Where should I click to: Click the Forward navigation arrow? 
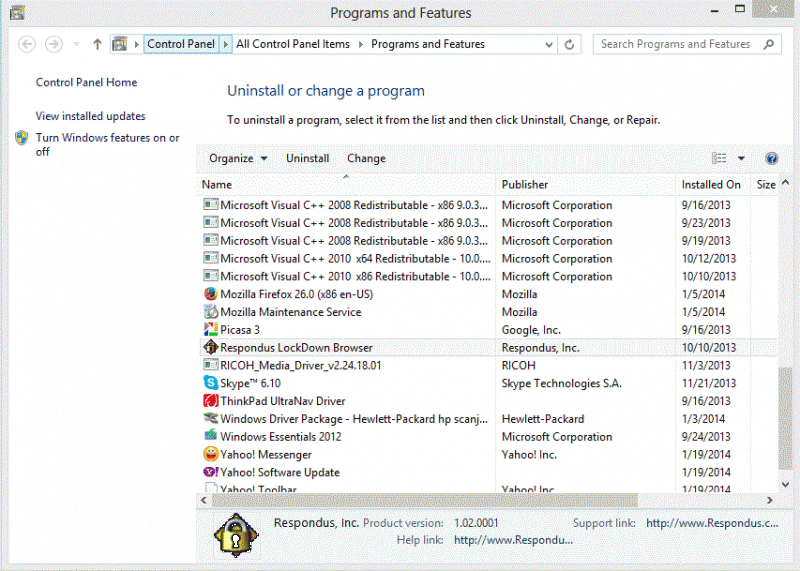tap(54, 44)
